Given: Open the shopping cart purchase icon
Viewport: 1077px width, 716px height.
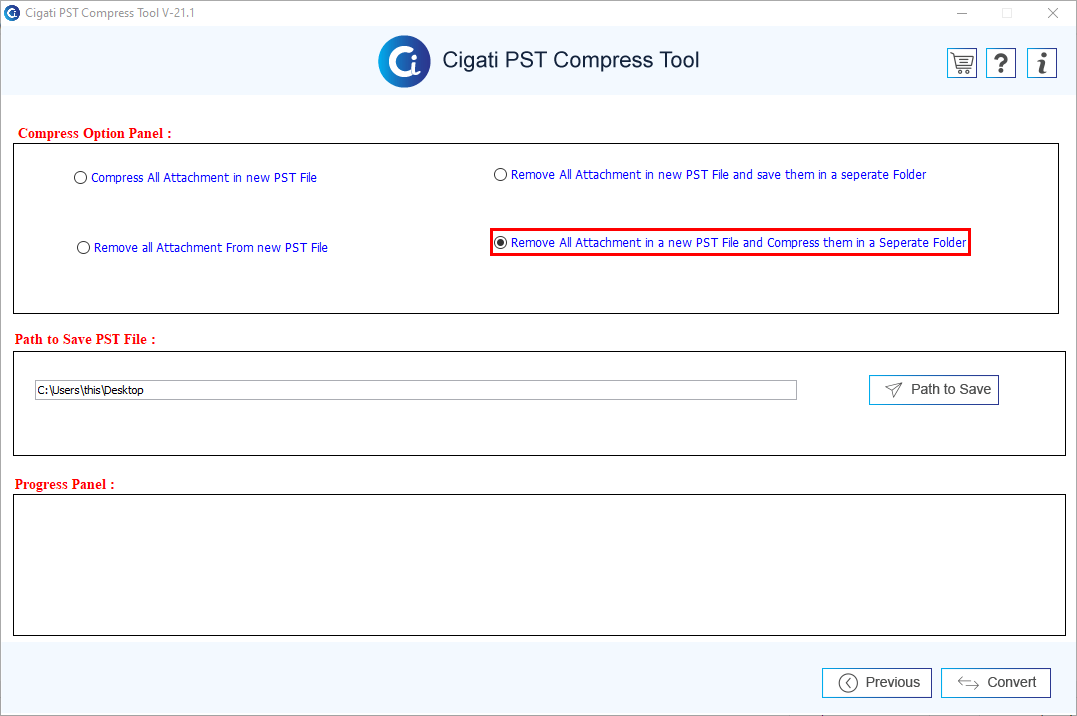Looking at the screenshot, I should [962, 63].
